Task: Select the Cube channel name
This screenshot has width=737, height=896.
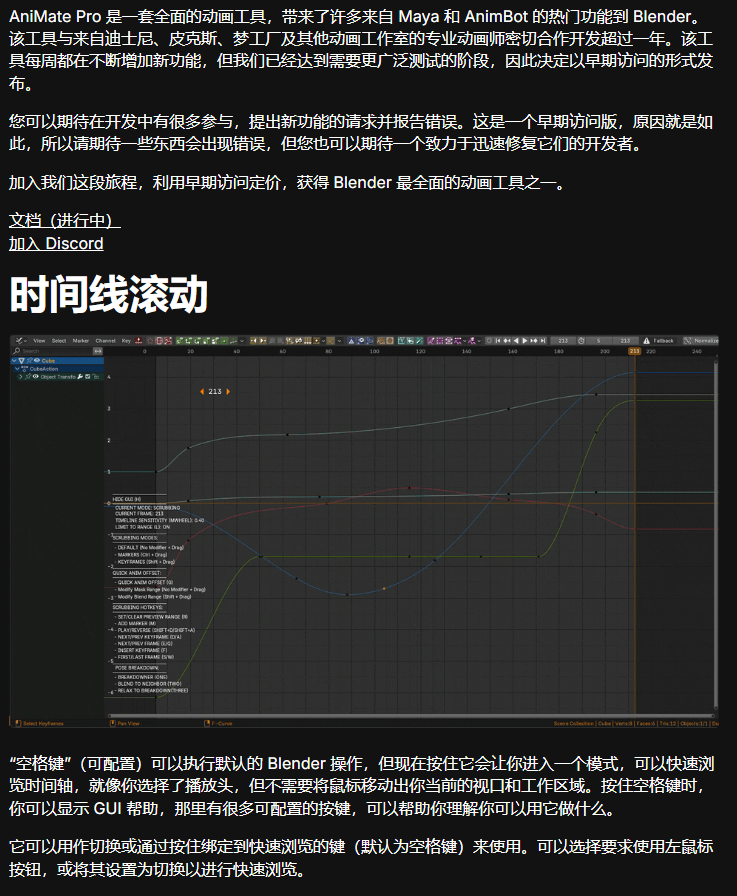Action: (x=48, y=361)
